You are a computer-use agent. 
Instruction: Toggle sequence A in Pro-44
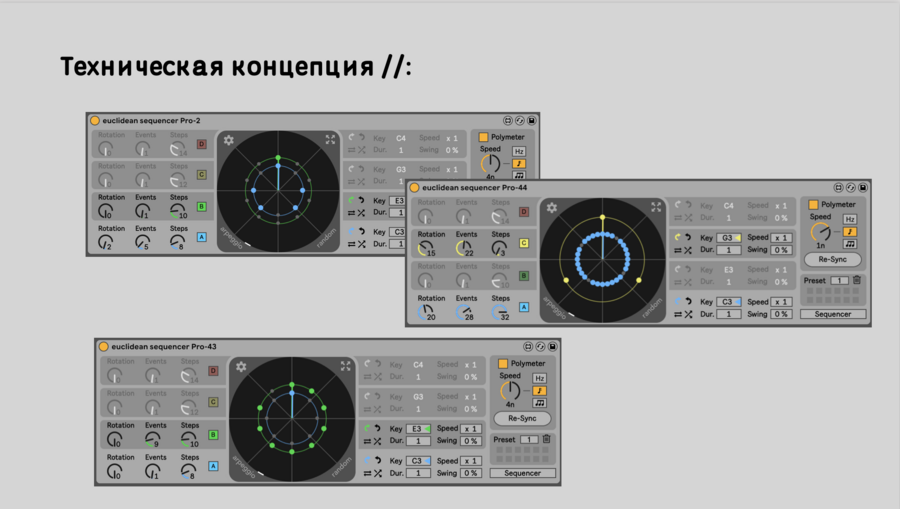point(524,307)
